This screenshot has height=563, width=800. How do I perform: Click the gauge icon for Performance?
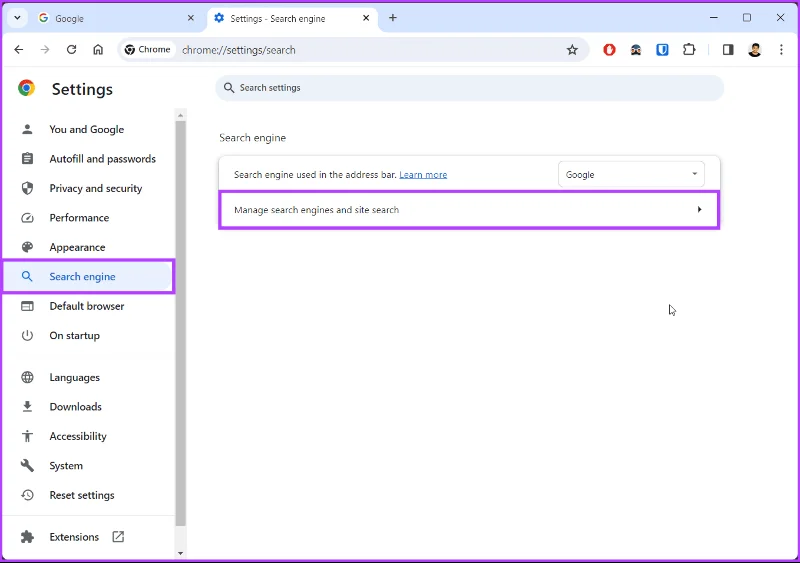tap(27, 218)
